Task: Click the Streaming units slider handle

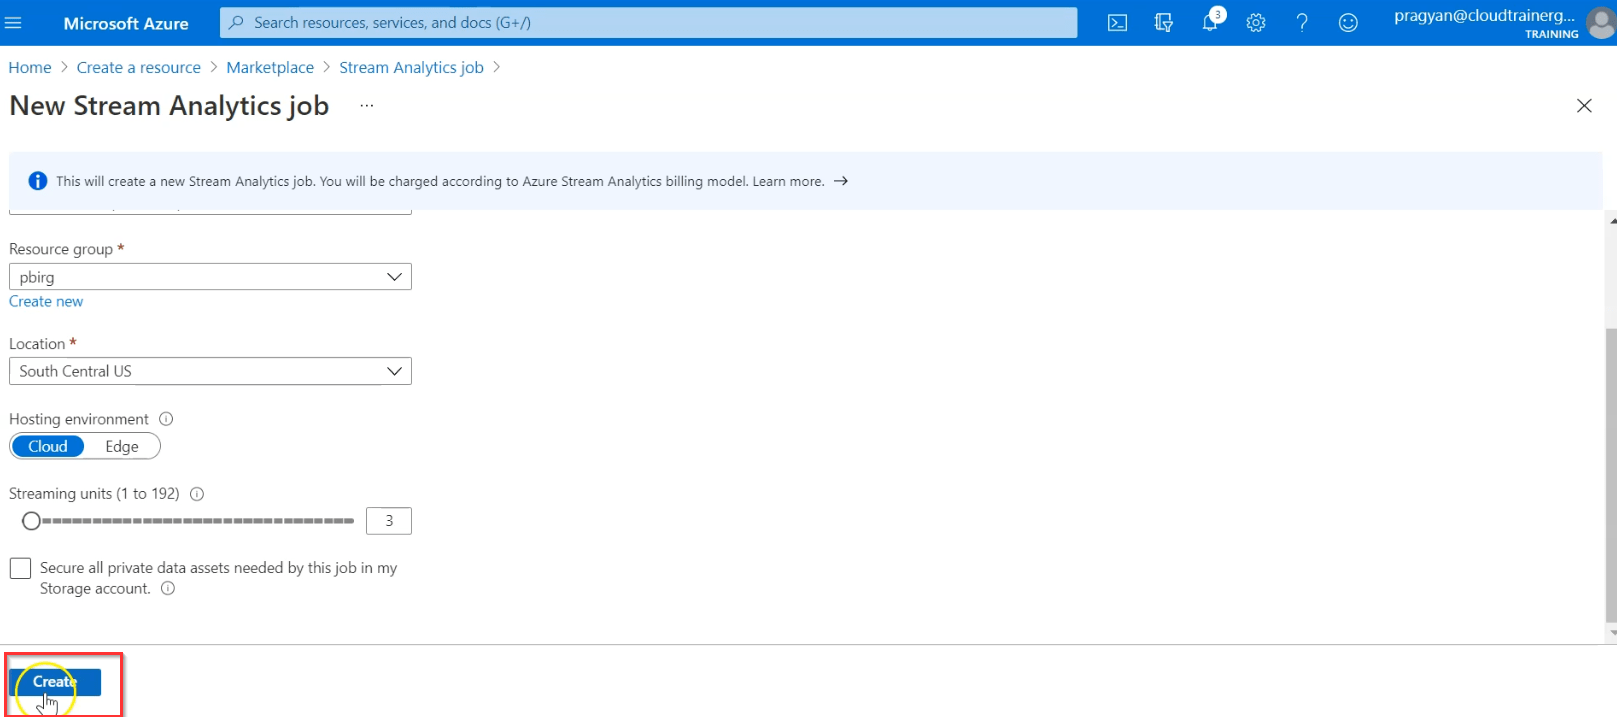Action: tap(31, 521)
